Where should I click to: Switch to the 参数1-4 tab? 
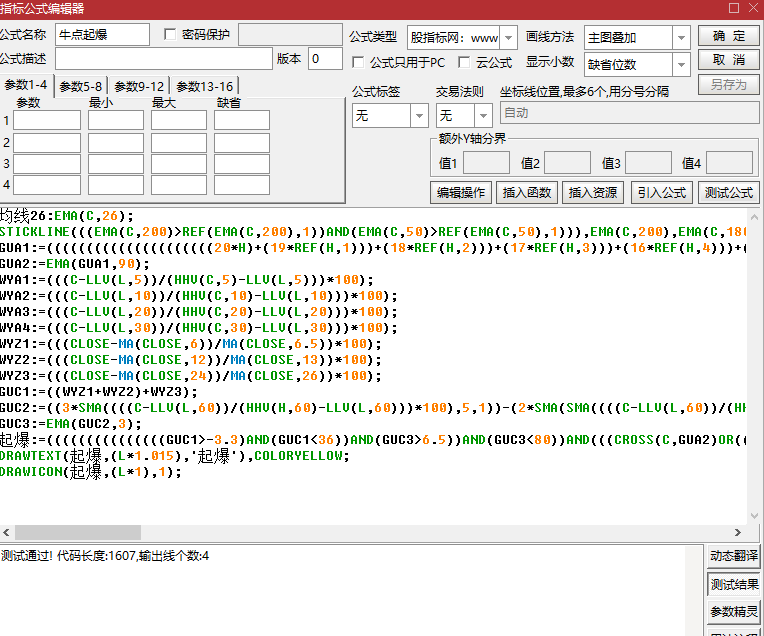[x=26, y=85]
